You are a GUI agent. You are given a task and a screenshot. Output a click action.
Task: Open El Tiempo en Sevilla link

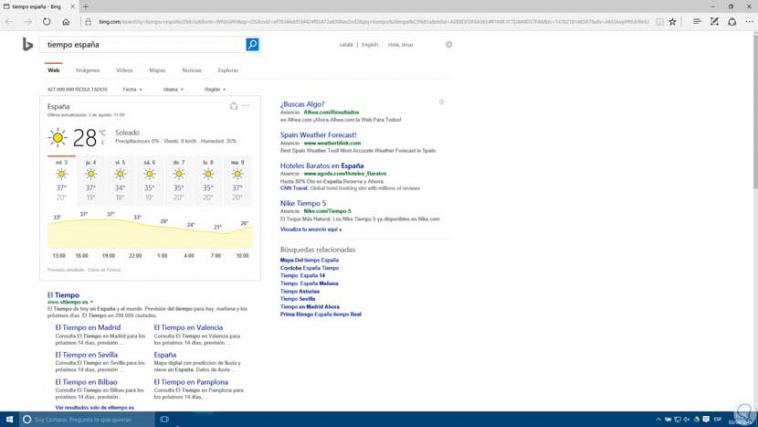click(x=87, y=355)
